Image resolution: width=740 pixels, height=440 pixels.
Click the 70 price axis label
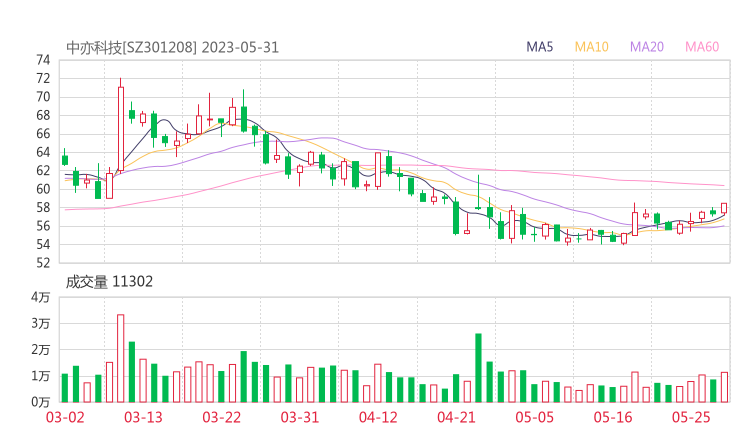click(43, 97)
